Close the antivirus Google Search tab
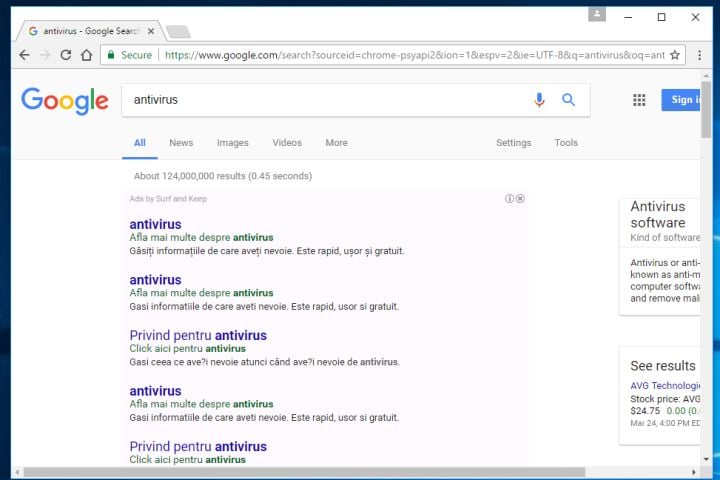The height and width of the screenshot is (480, 720). pyautogui.click(x=151, y=31)
